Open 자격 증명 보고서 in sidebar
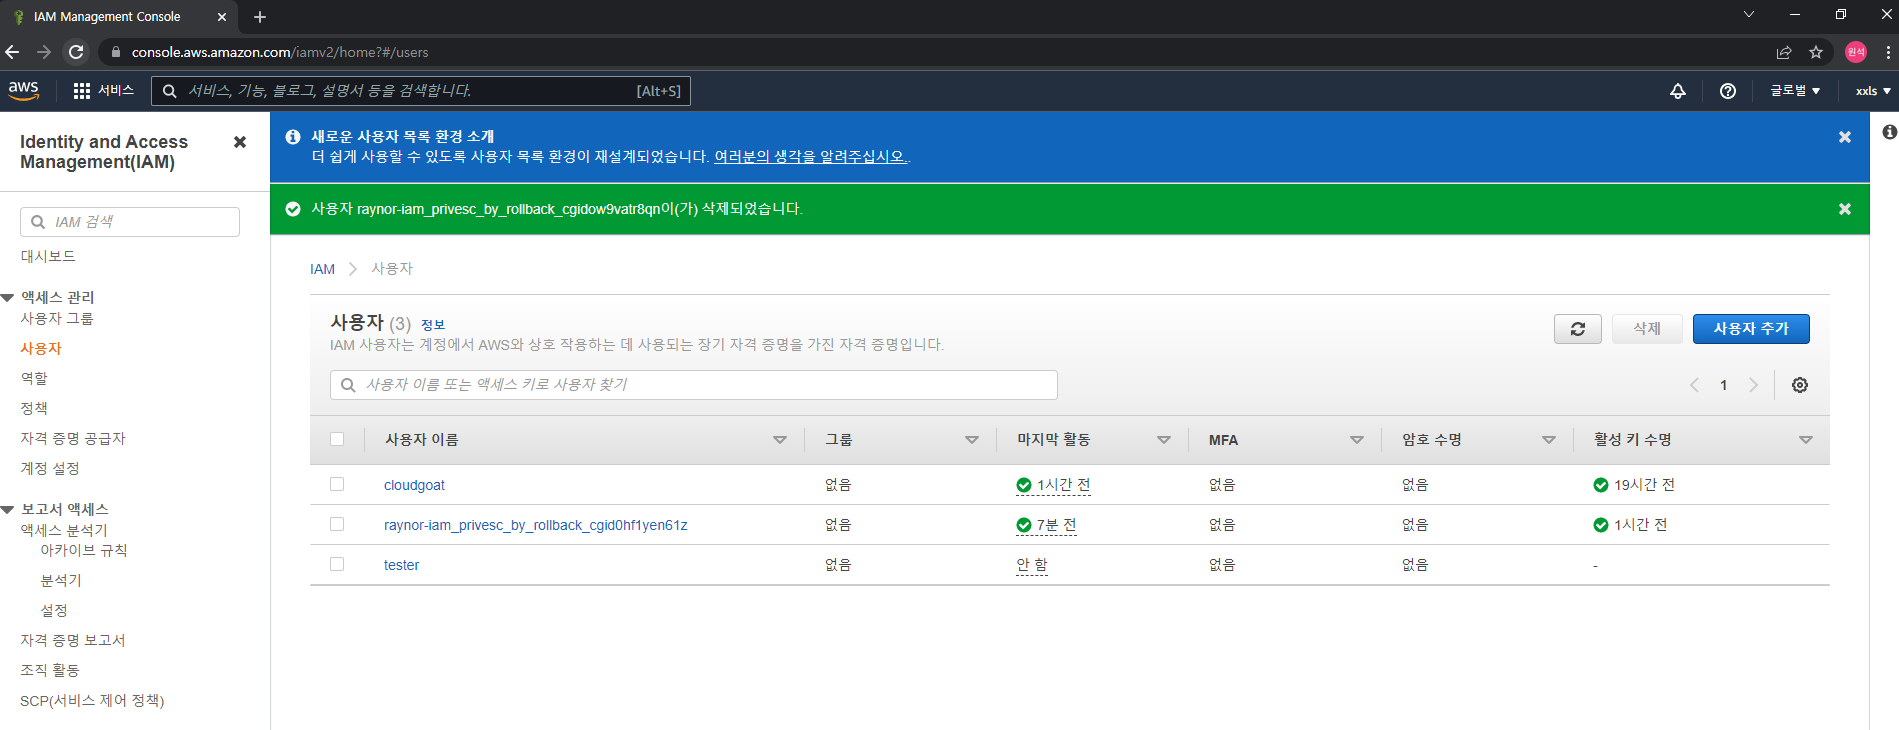This screenshot has width=1899, height=730. click(x=73, y=640)
